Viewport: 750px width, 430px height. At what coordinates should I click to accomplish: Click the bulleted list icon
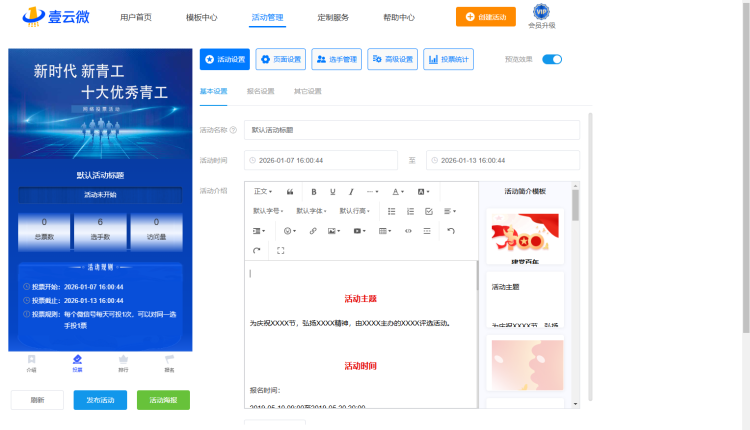click(x=391, y=211)
